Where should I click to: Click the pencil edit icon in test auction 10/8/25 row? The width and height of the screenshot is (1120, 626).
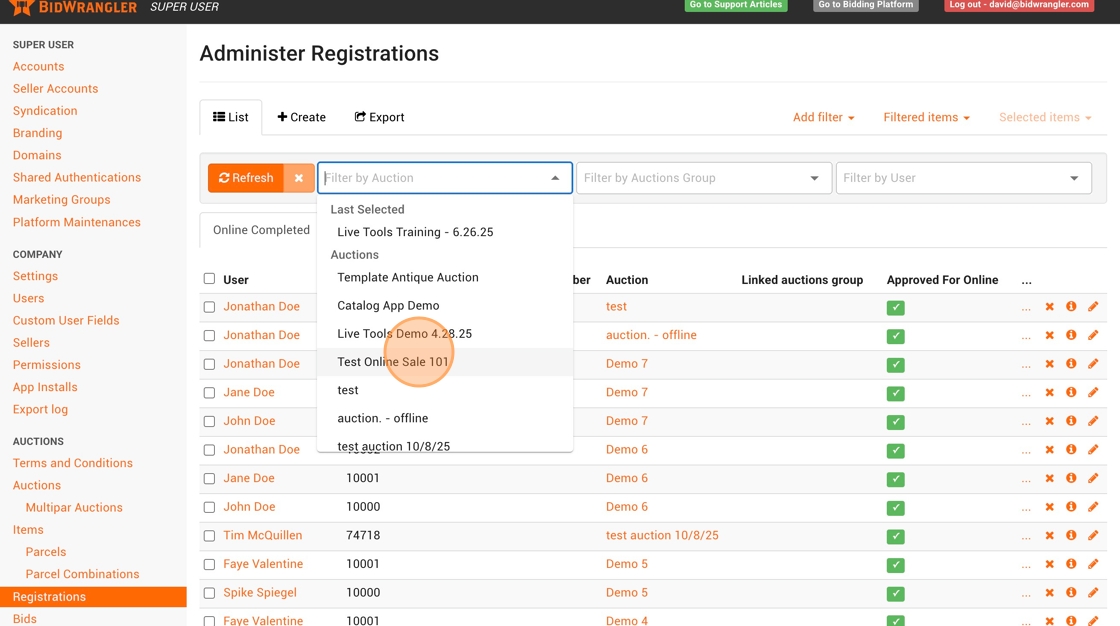1093,536
